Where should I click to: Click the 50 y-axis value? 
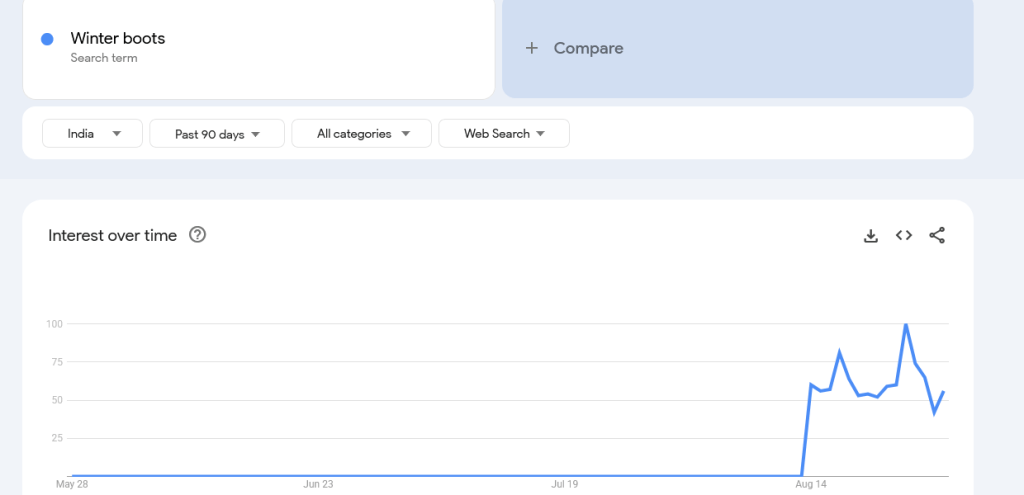56,400
